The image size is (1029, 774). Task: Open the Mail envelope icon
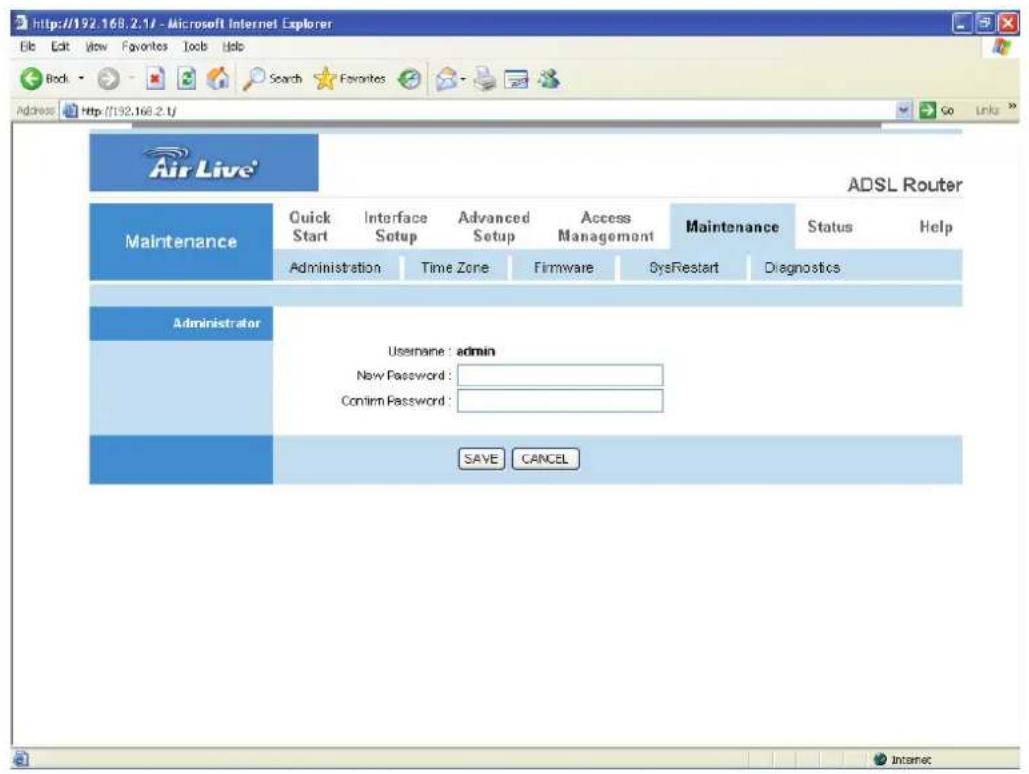446,79
